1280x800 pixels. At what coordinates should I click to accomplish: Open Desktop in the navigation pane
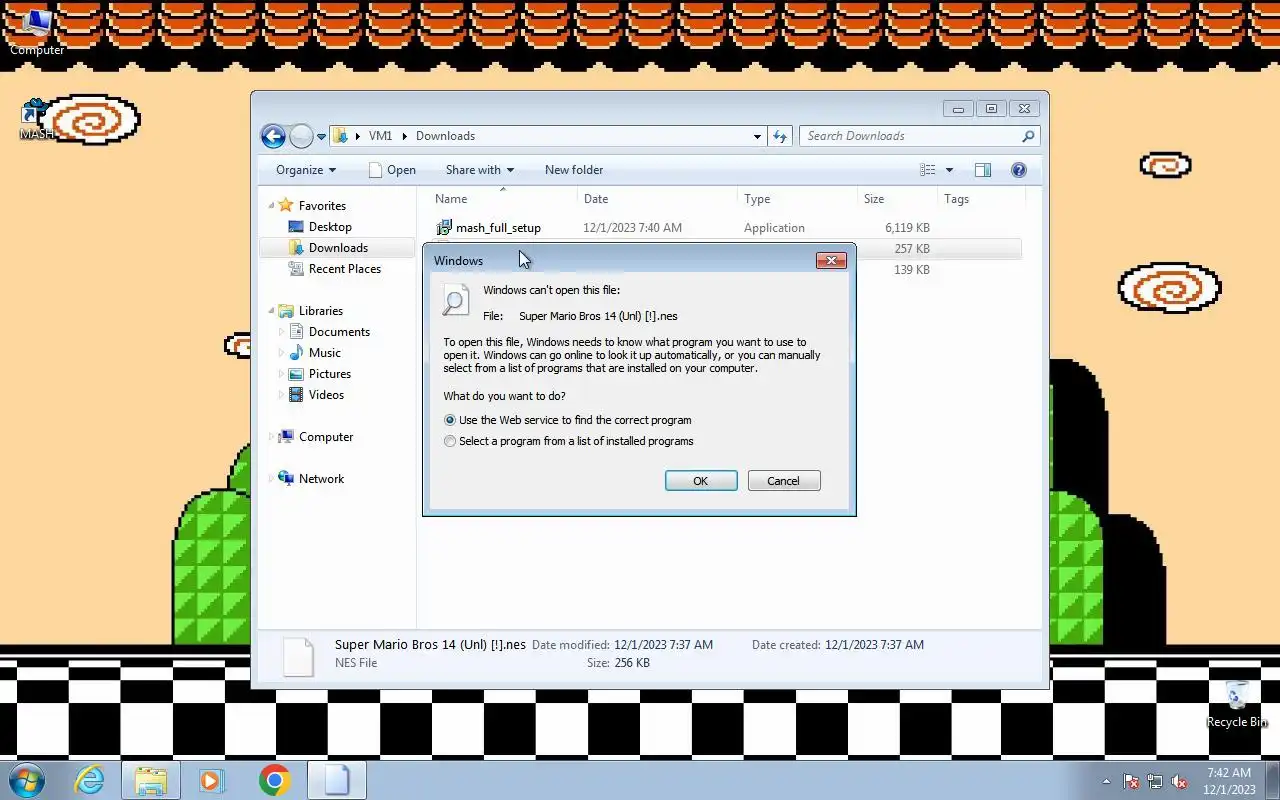coord(330,227)
